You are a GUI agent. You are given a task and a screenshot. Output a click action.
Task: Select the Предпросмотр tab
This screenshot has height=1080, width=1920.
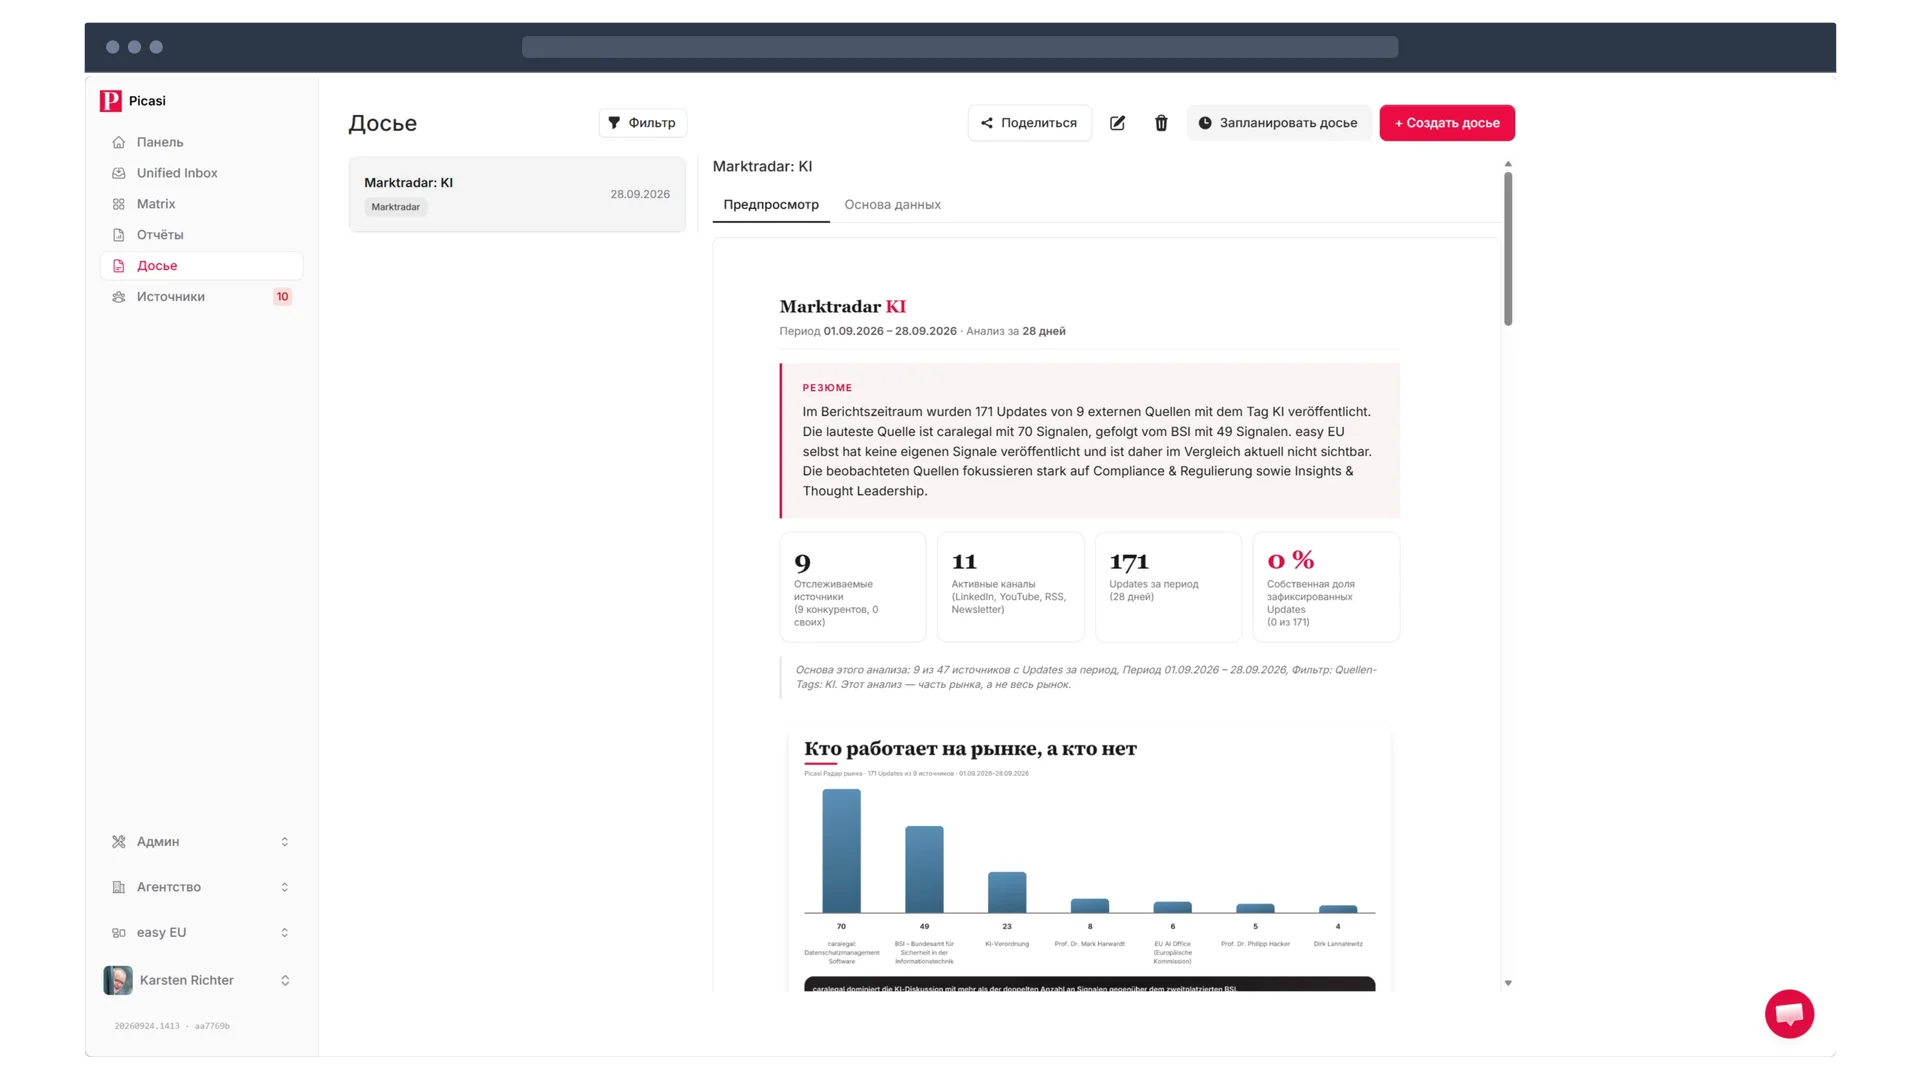771,205
